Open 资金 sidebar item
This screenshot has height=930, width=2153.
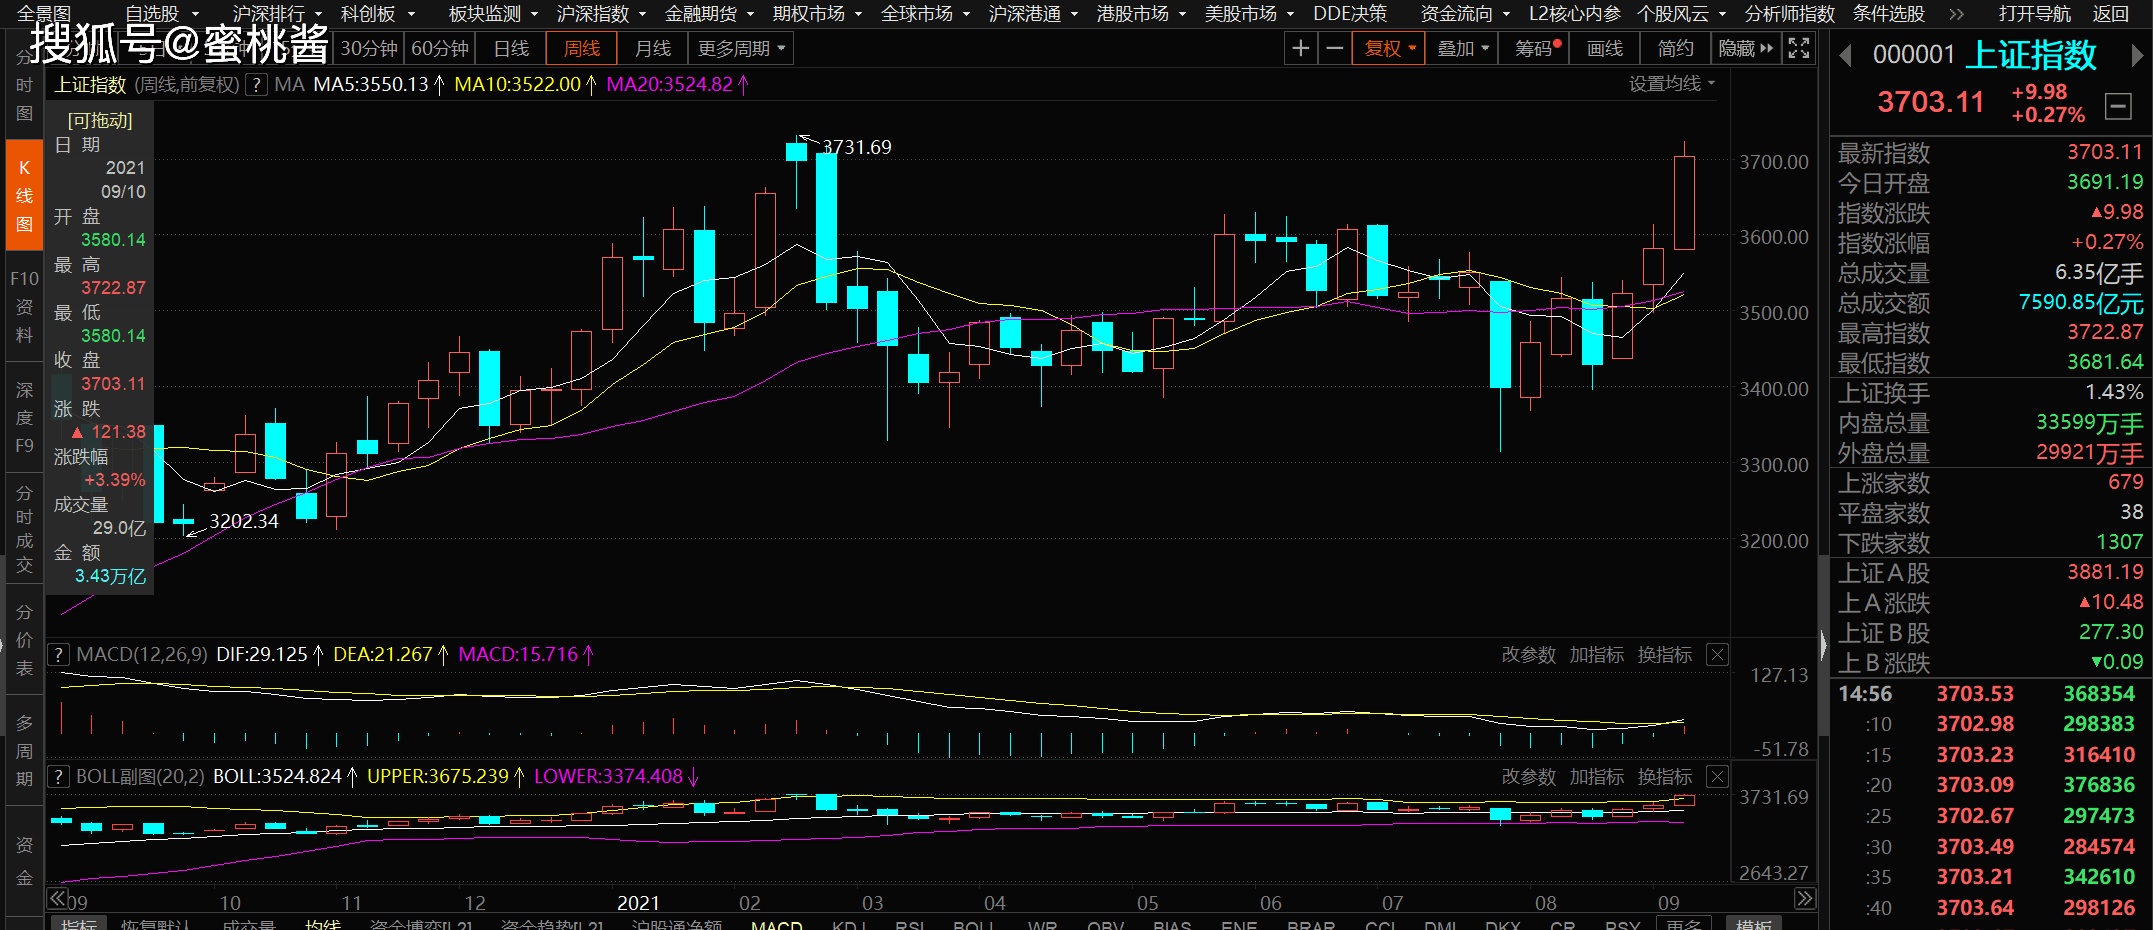[x=24, y=861]
